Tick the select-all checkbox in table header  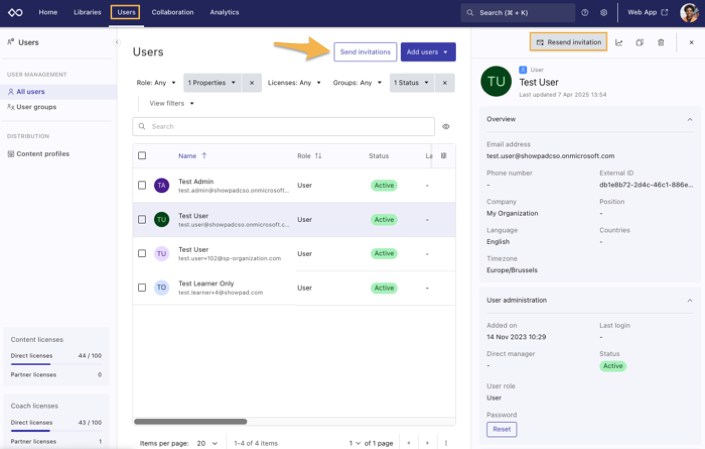click(142, 156)
